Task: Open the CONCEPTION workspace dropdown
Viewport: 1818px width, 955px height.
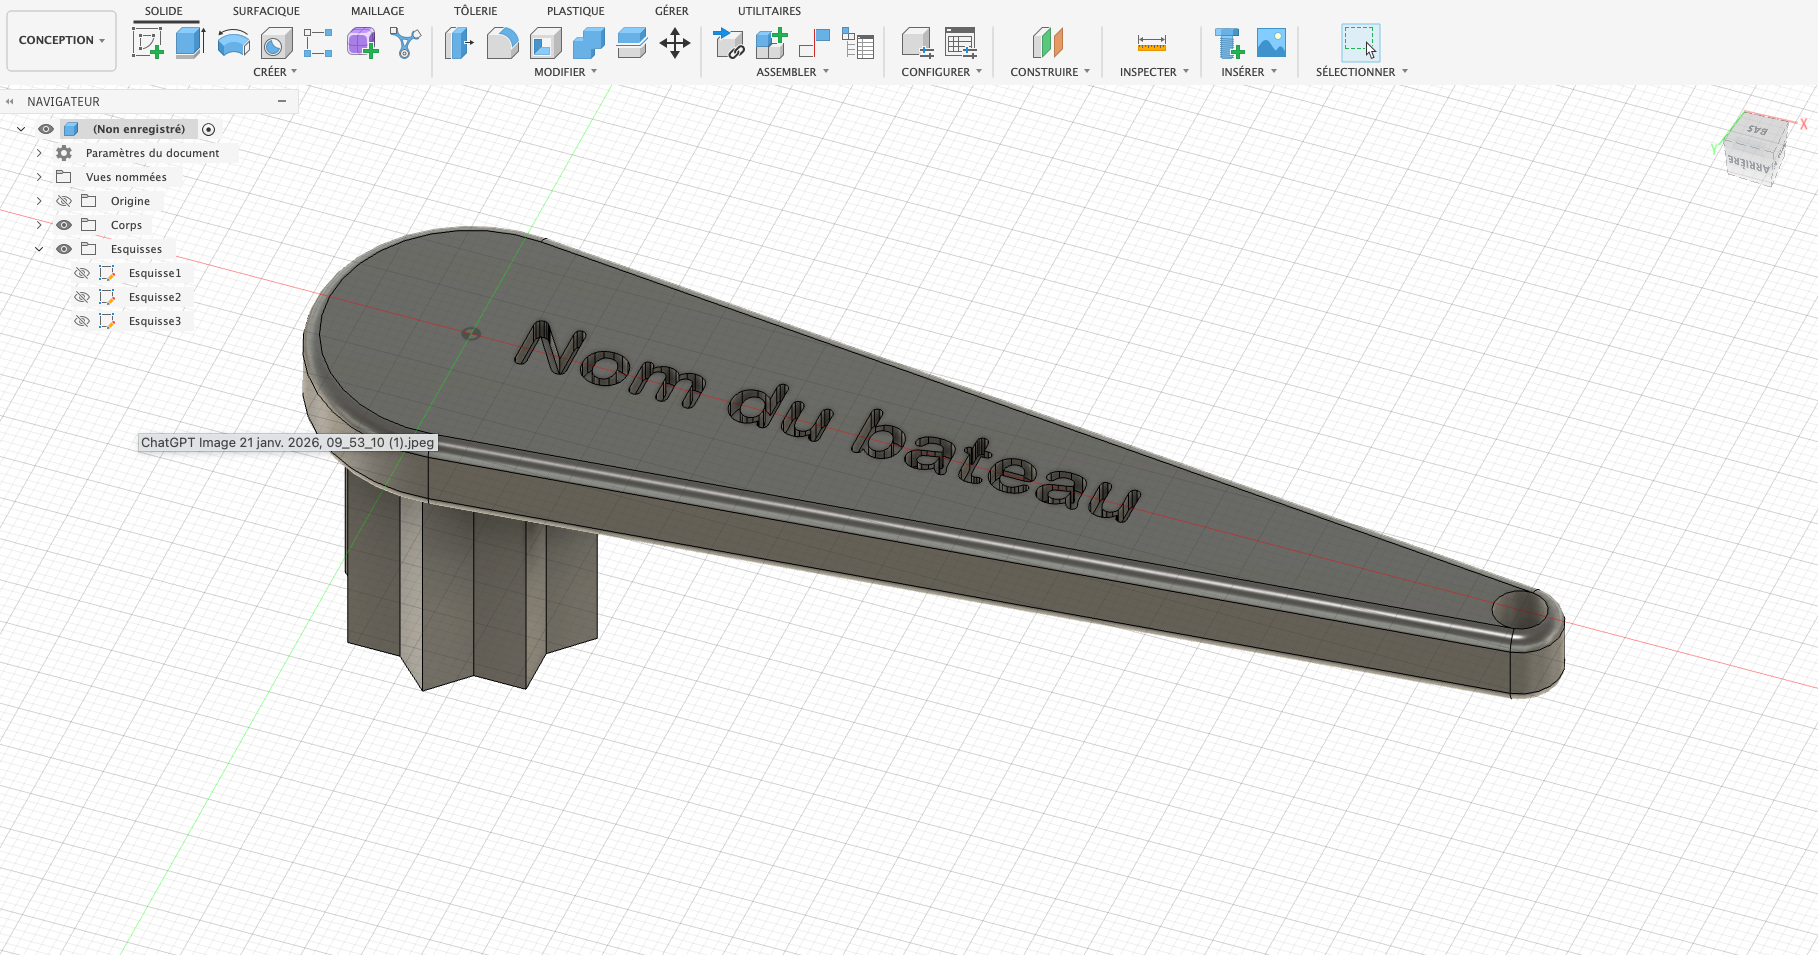Action: [60, 40]
